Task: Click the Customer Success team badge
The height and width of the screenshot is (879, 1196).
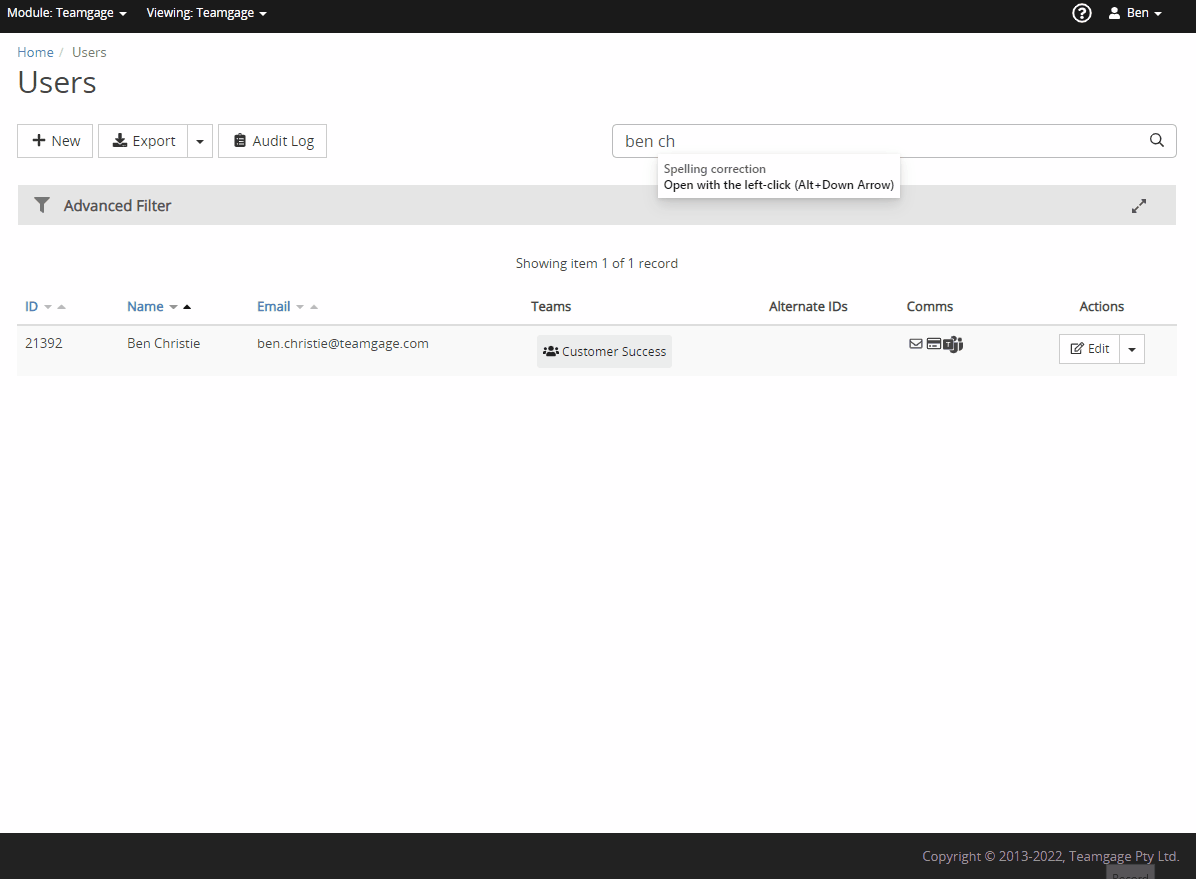Action: click(604, 351)
